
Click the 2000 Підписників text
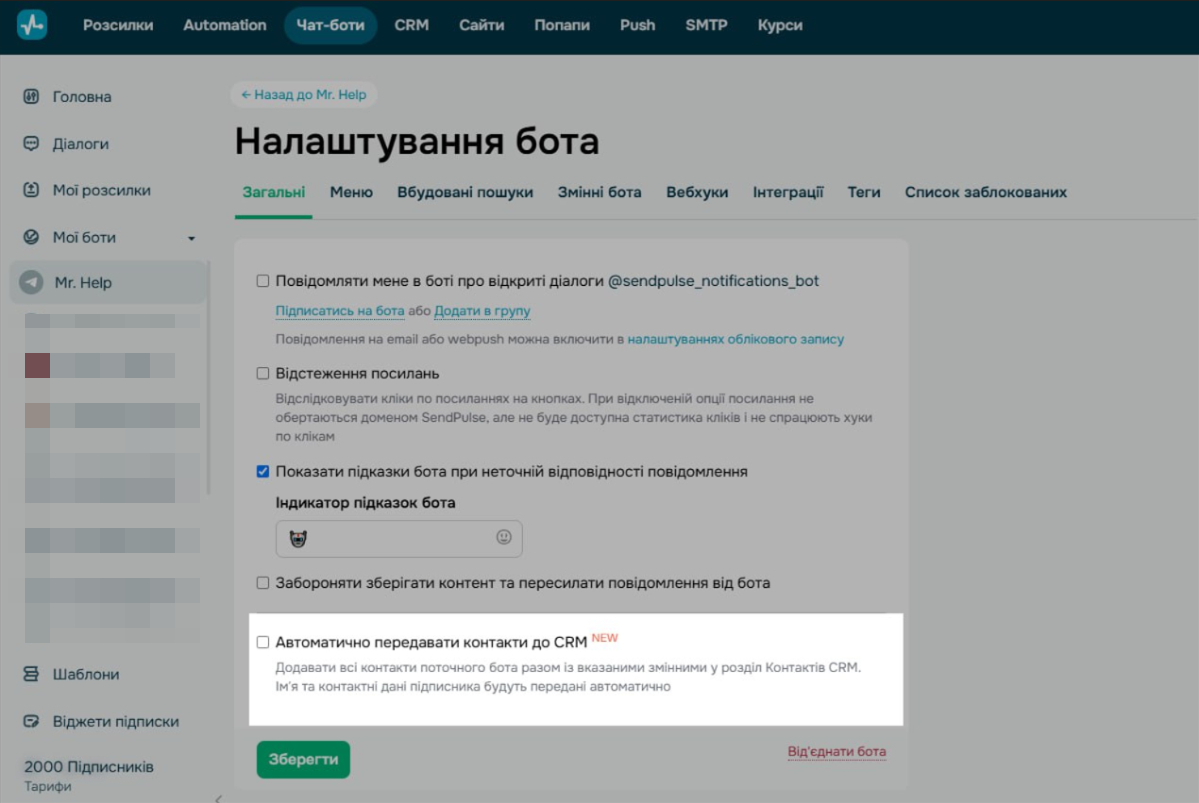[x=89, y=766]
